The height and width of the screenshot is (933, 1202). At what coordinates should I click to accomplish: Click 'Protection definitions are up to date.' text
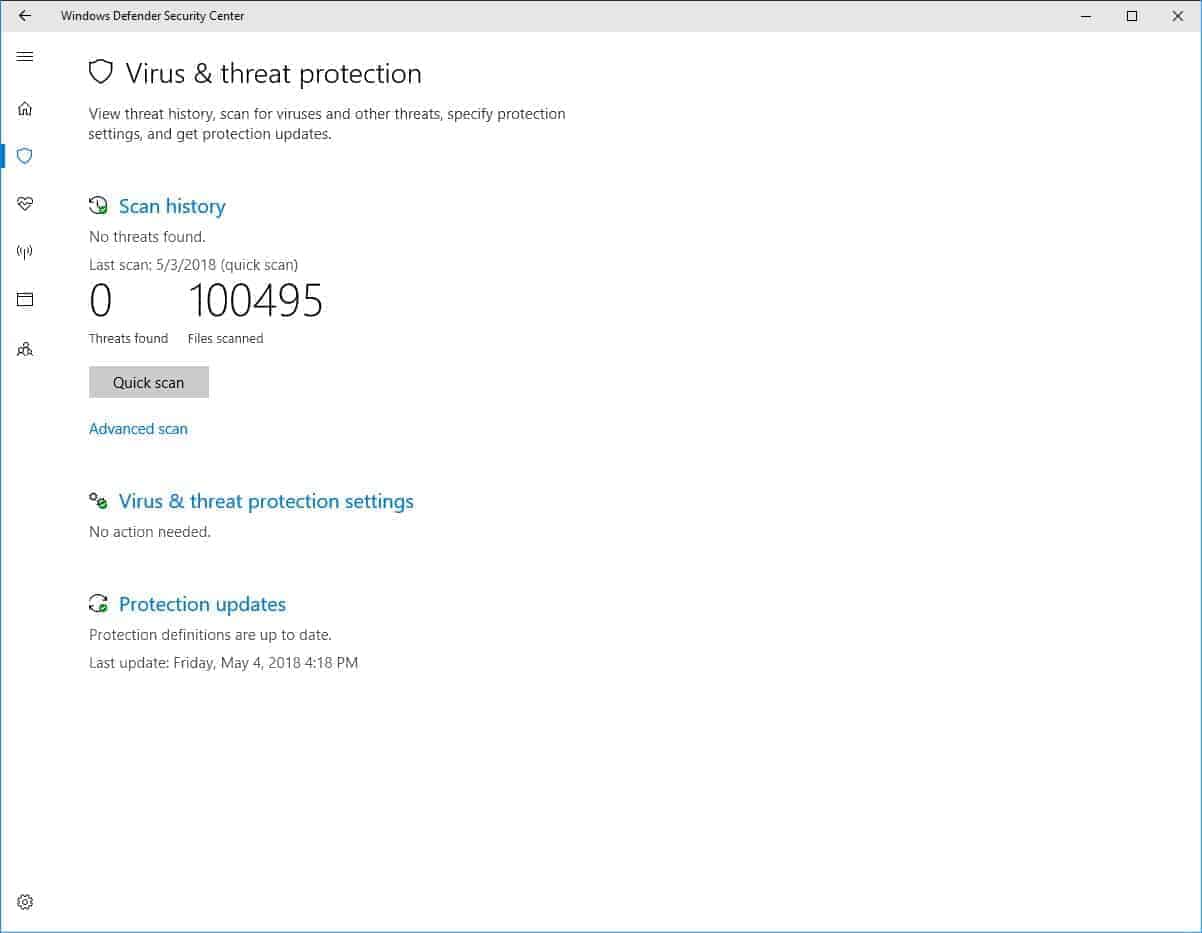210,635
